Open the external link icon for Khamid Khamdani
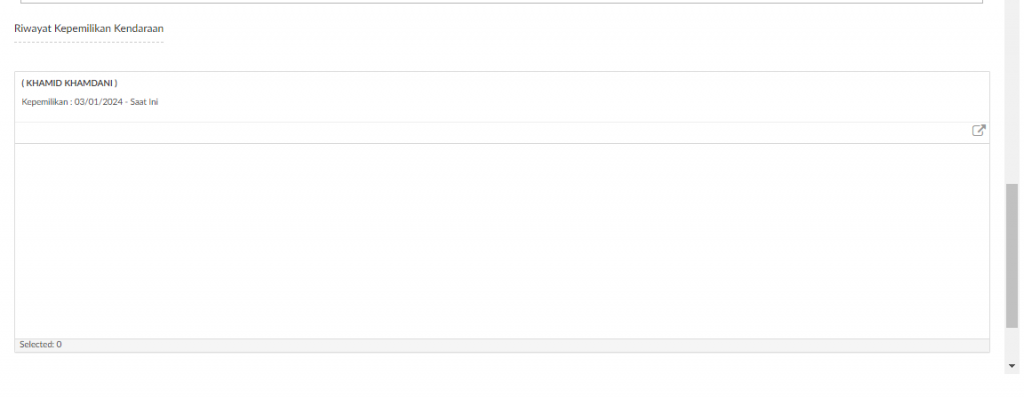1024x398 pixels. 978,130
